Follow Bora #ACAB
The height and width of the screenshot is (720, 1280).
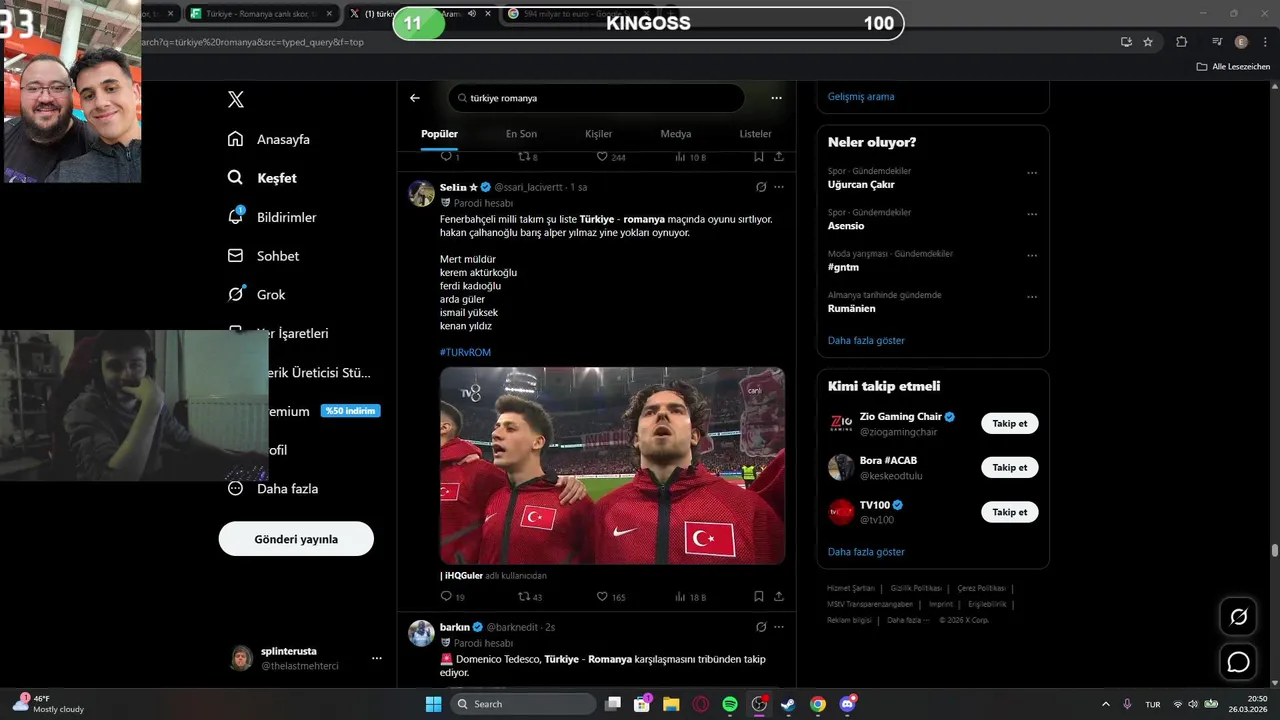tap(1010, 467)
